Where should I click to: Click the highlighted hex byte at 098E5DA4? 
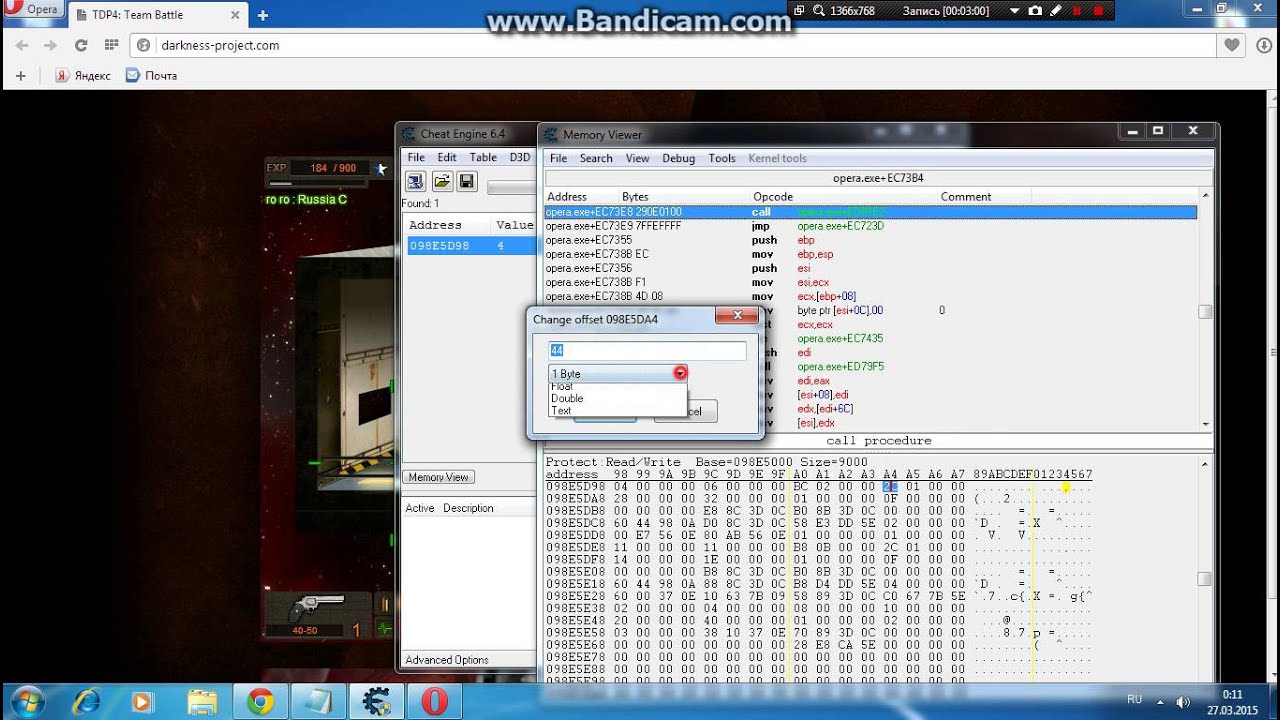click(890, 487)
